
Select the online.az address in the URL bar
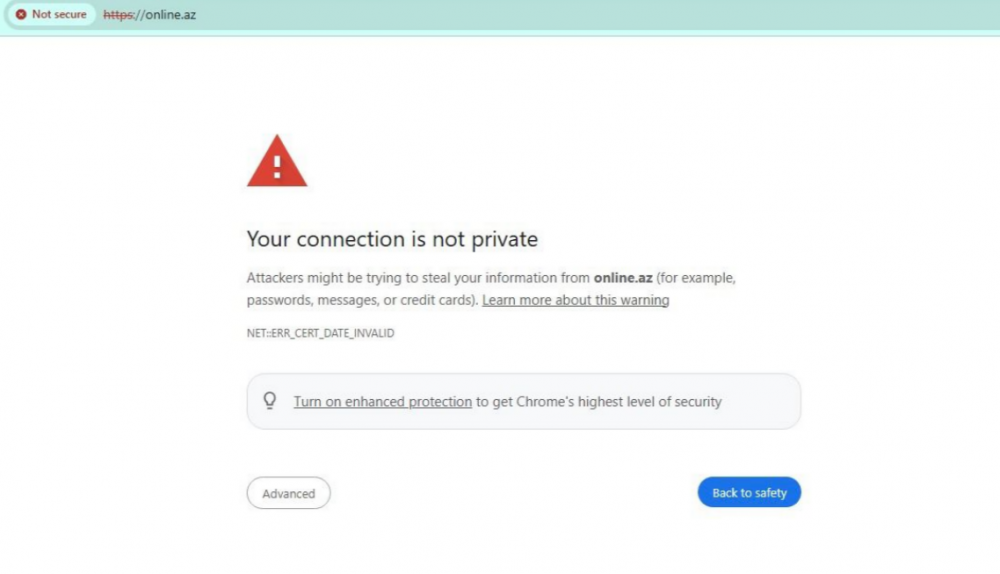click(x=170, y=15)
